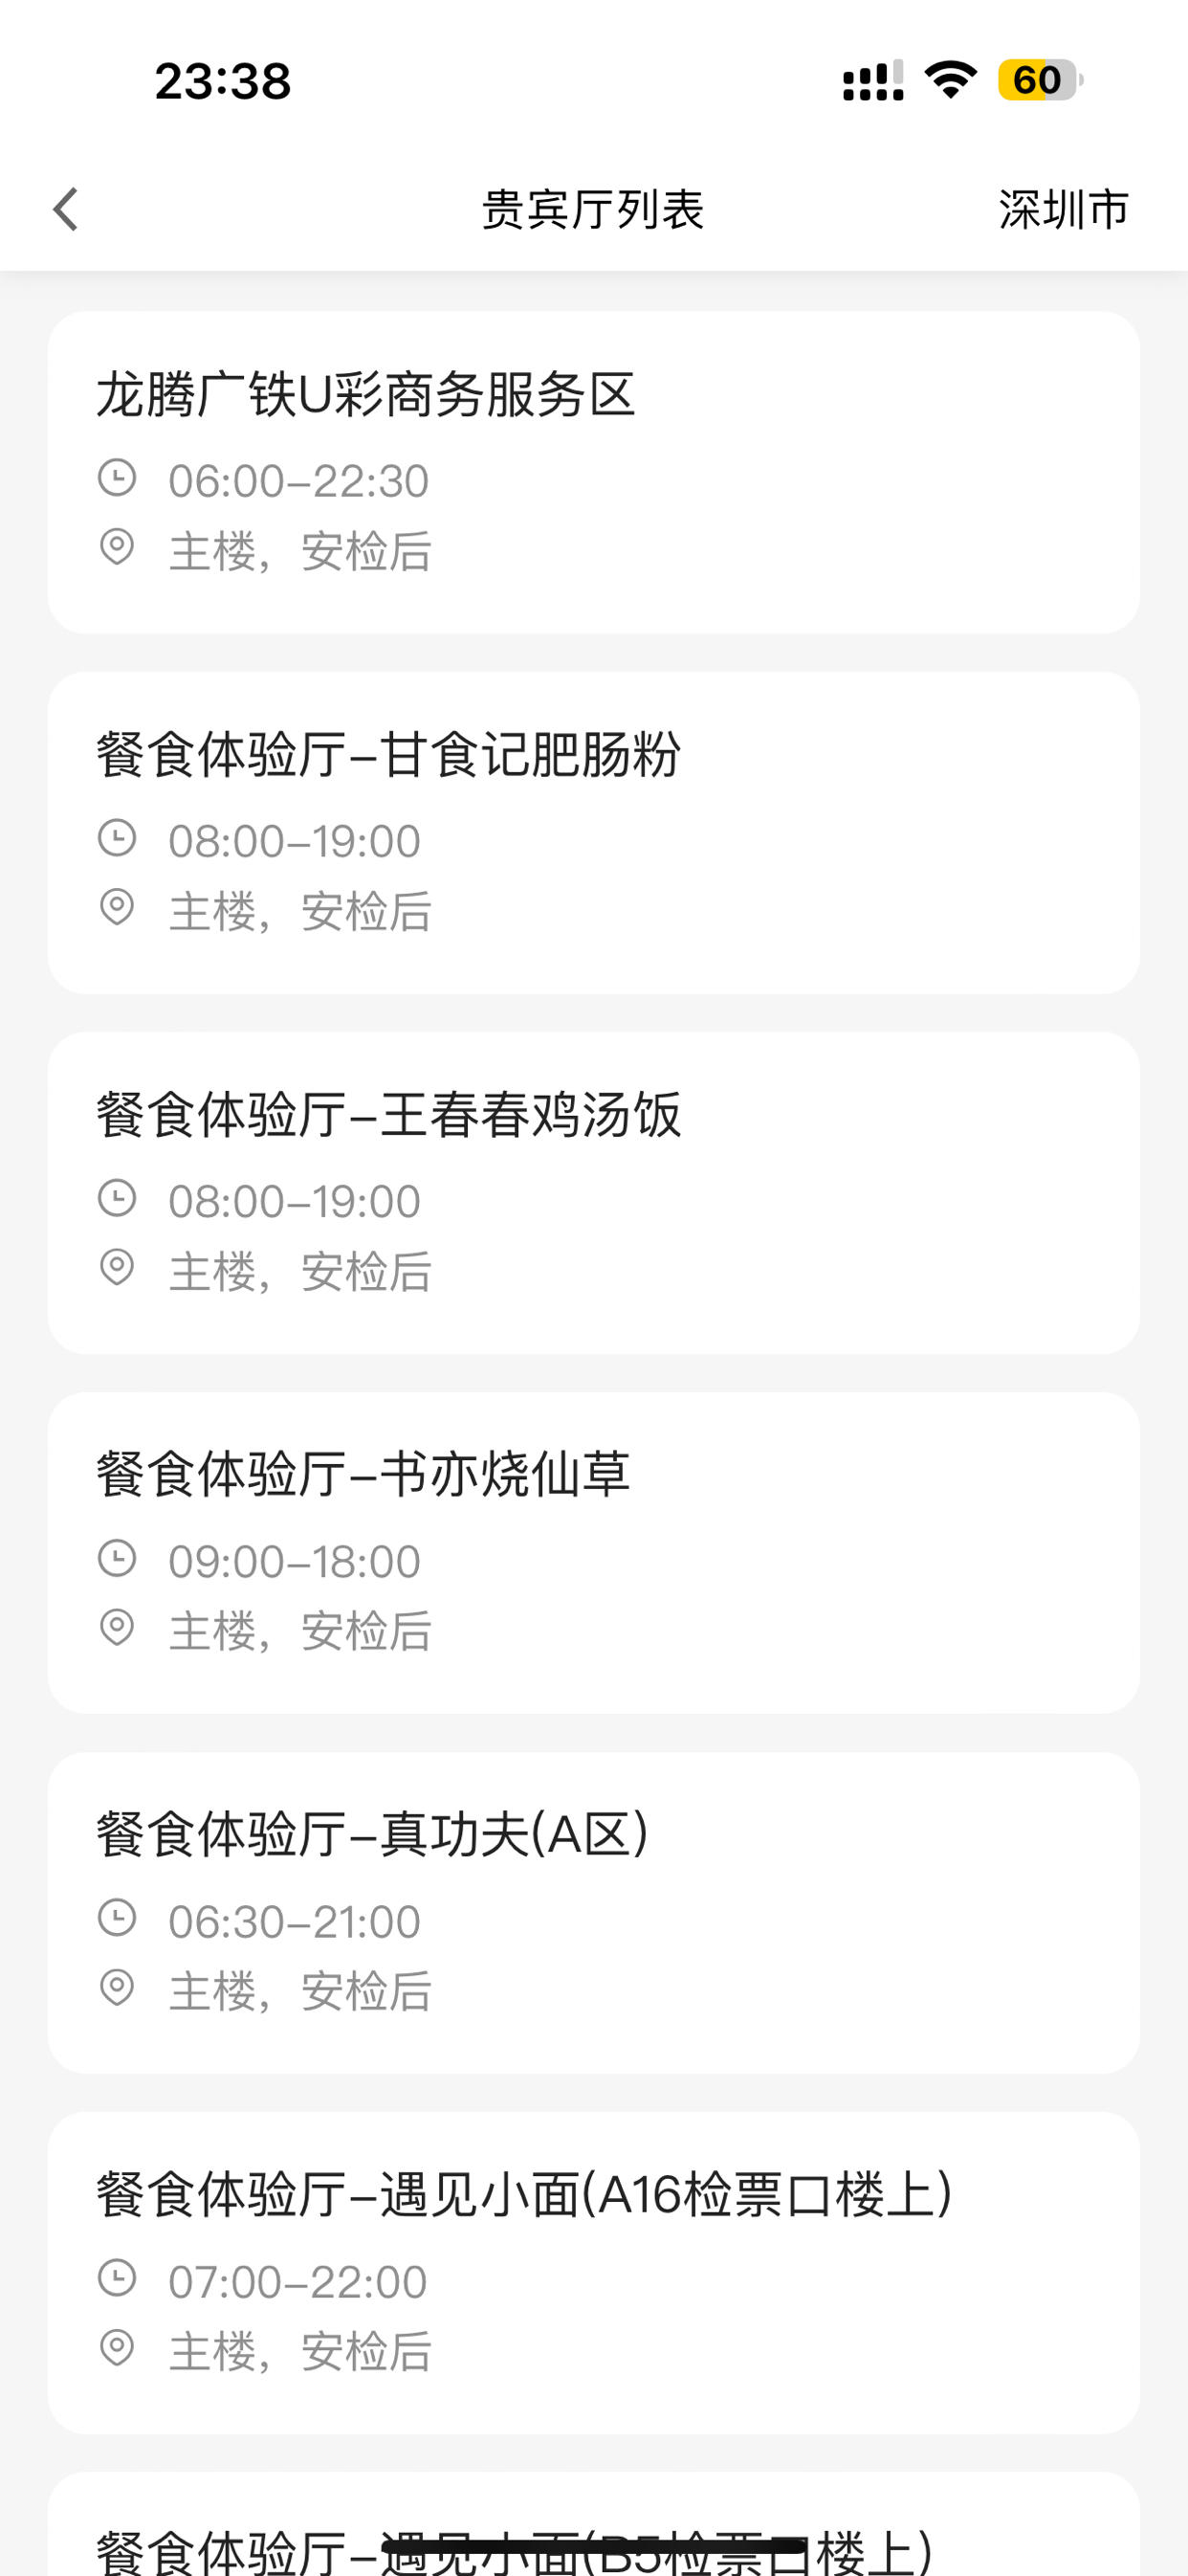
Task: Open the 深圳市 city selector
Action: tap(1063, 209)
